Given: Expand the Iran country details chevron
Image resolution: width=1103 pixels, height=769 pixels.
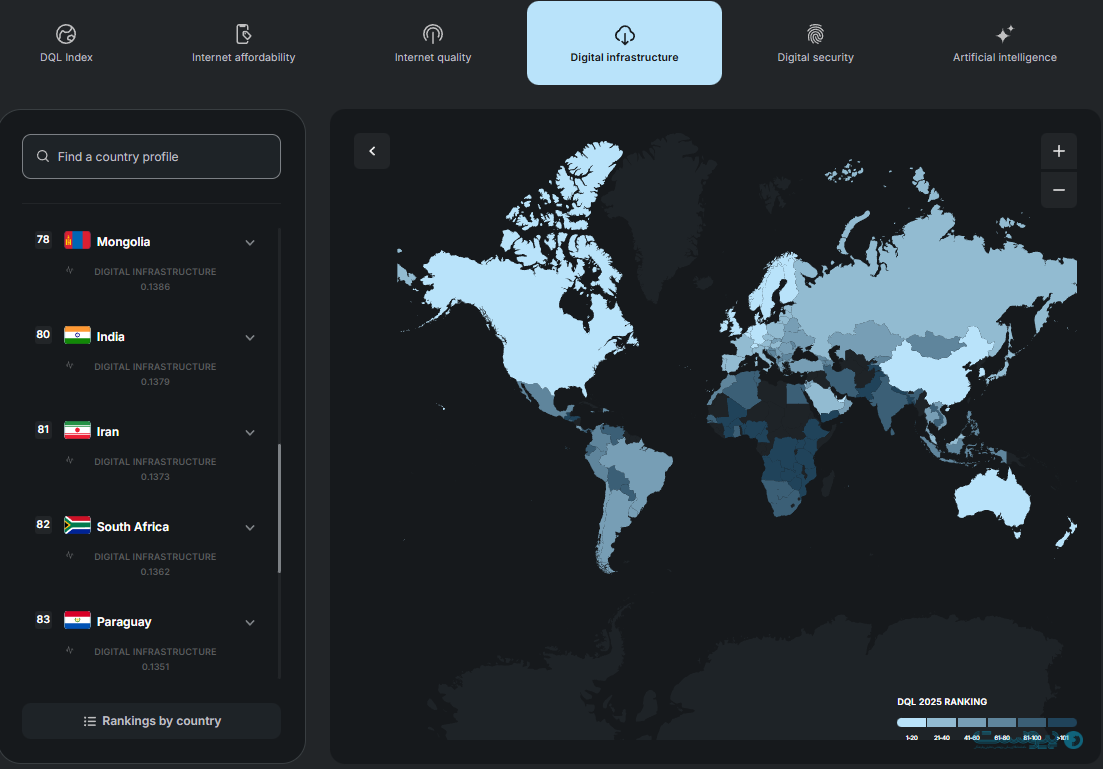Looking at the screenshot, I should [x=250, y=432].
